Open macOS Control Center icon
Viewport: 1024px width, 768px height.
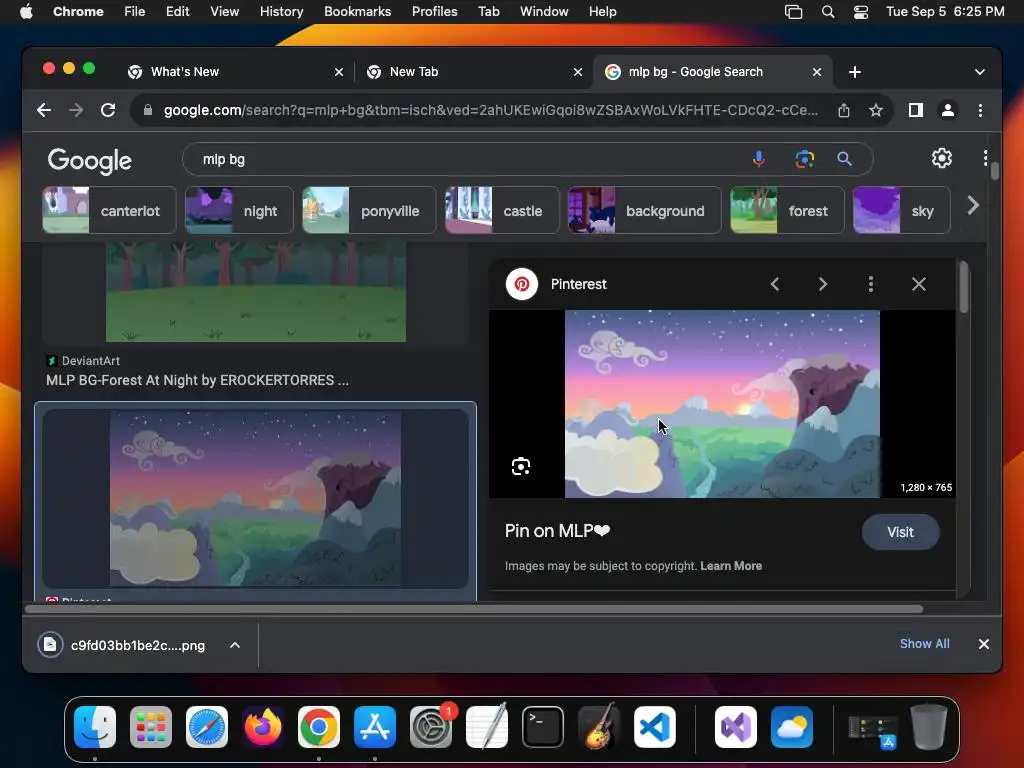point(861,12)
